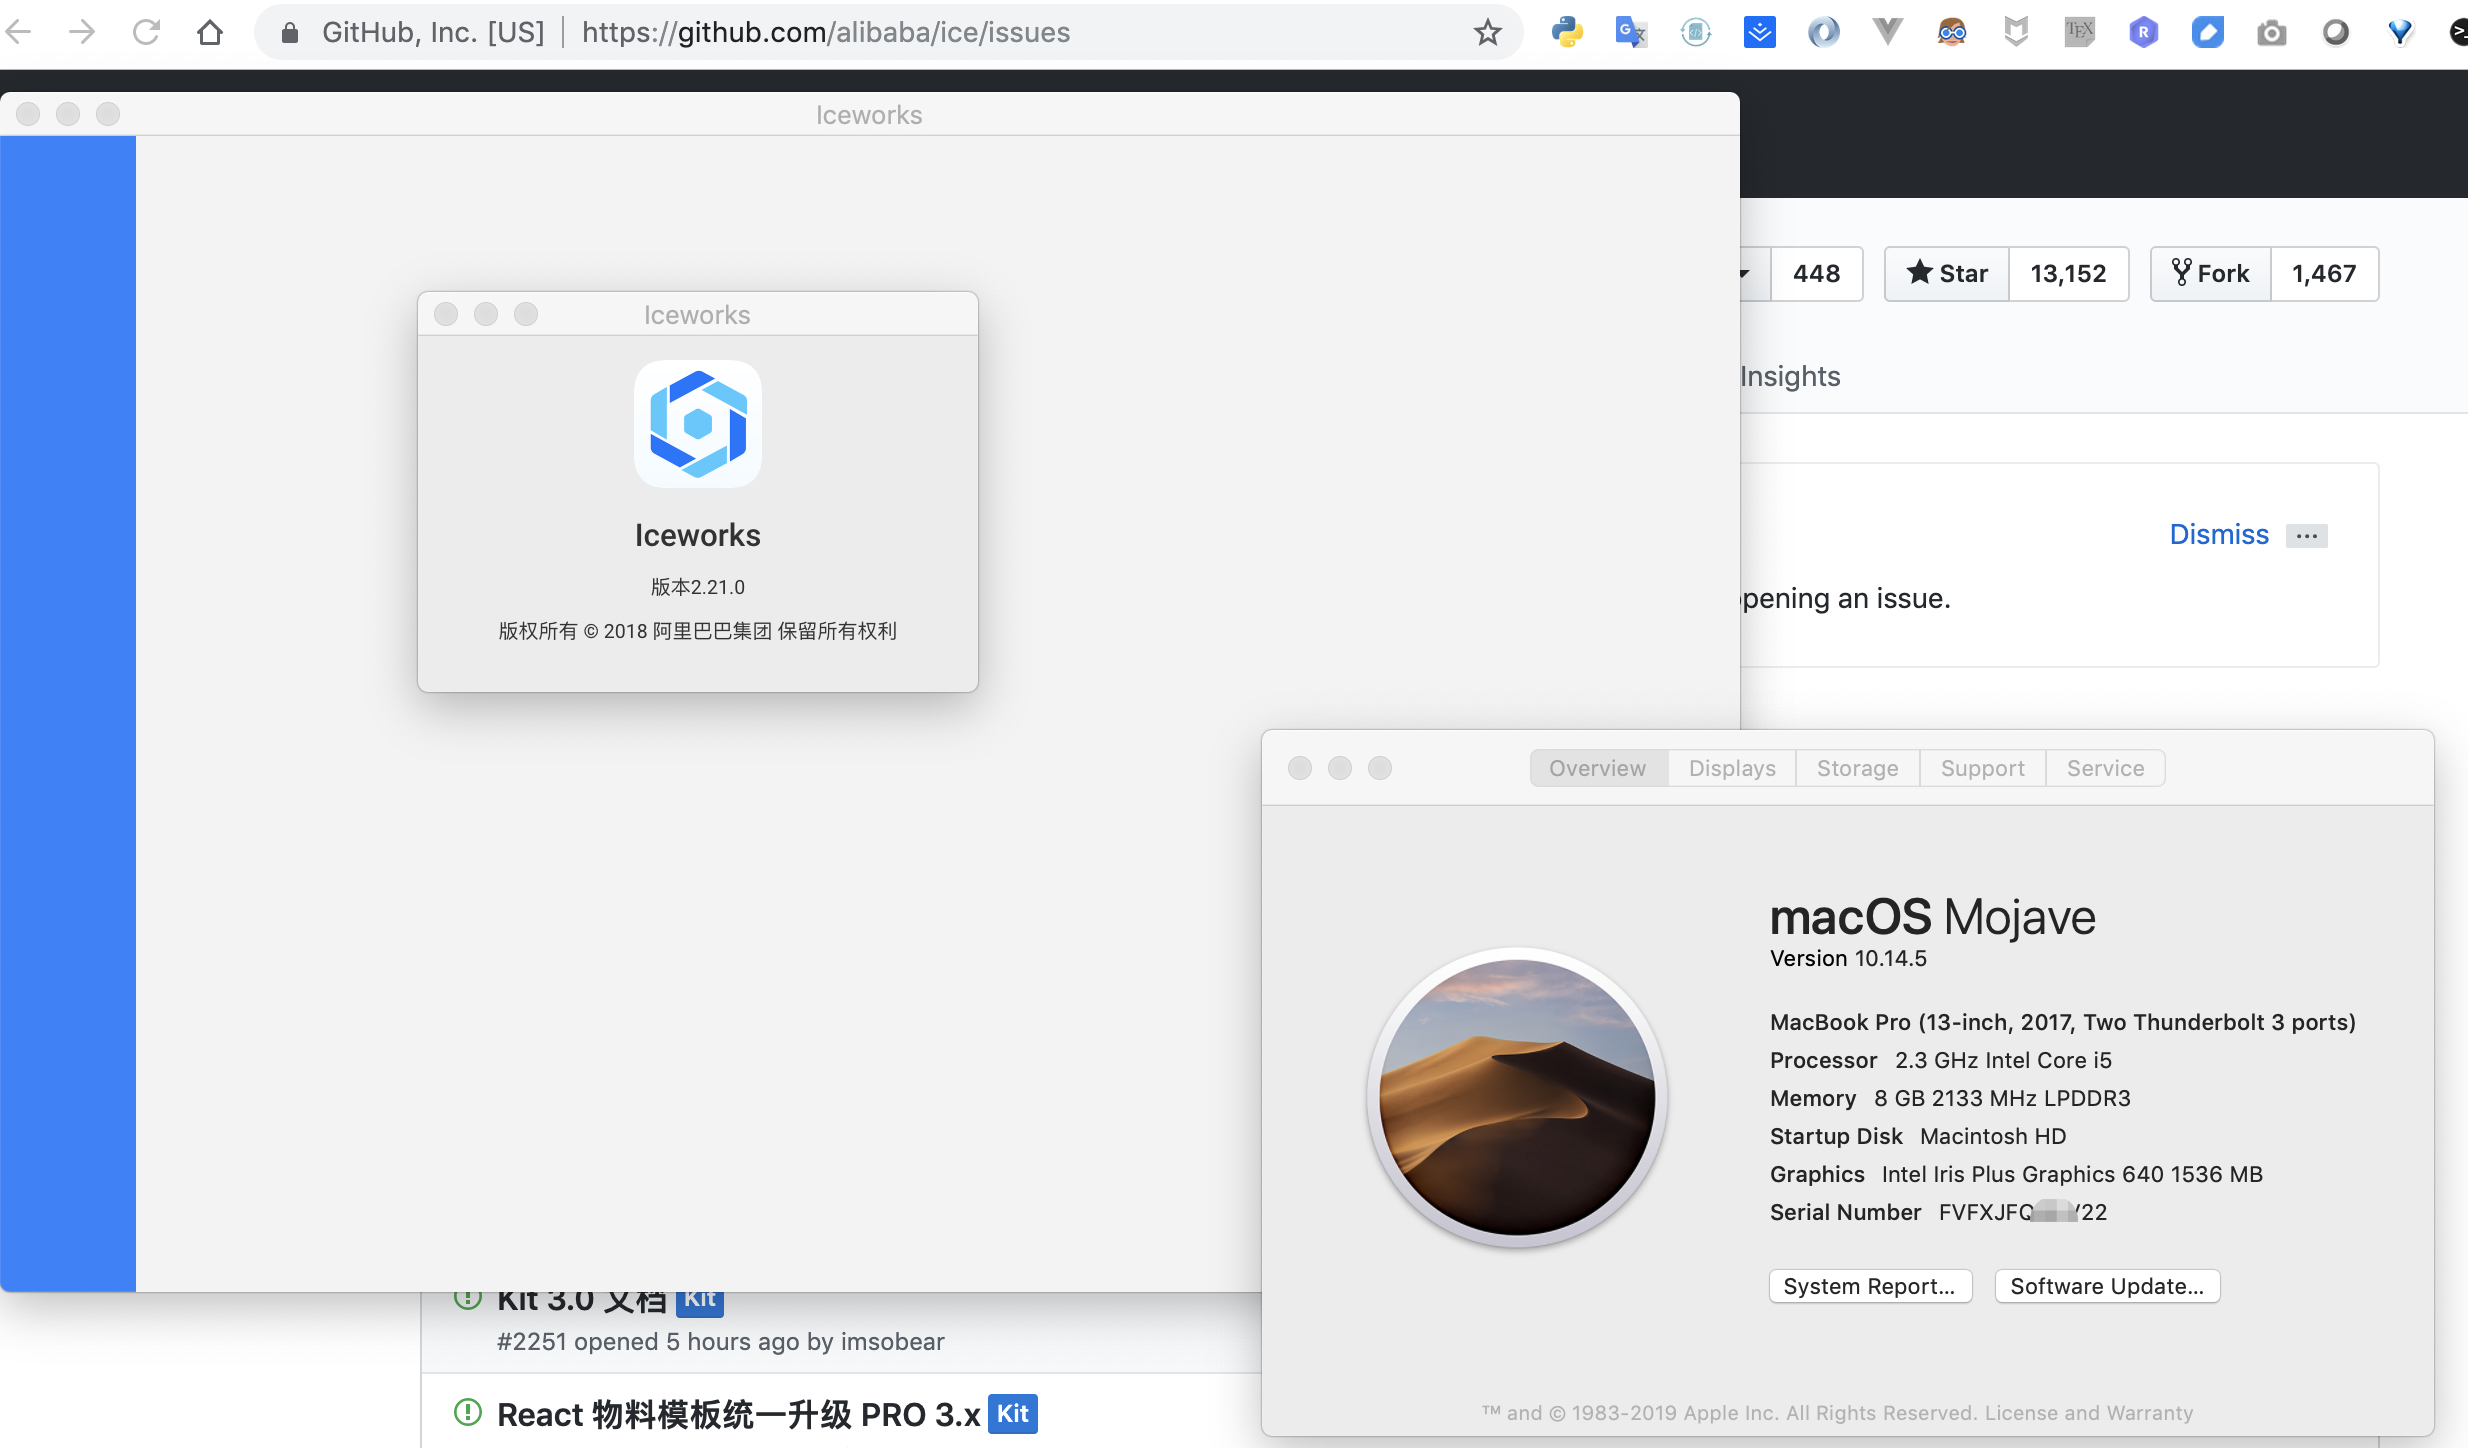
Task: Open Google Translate extension
Action: coord(1631,32)
